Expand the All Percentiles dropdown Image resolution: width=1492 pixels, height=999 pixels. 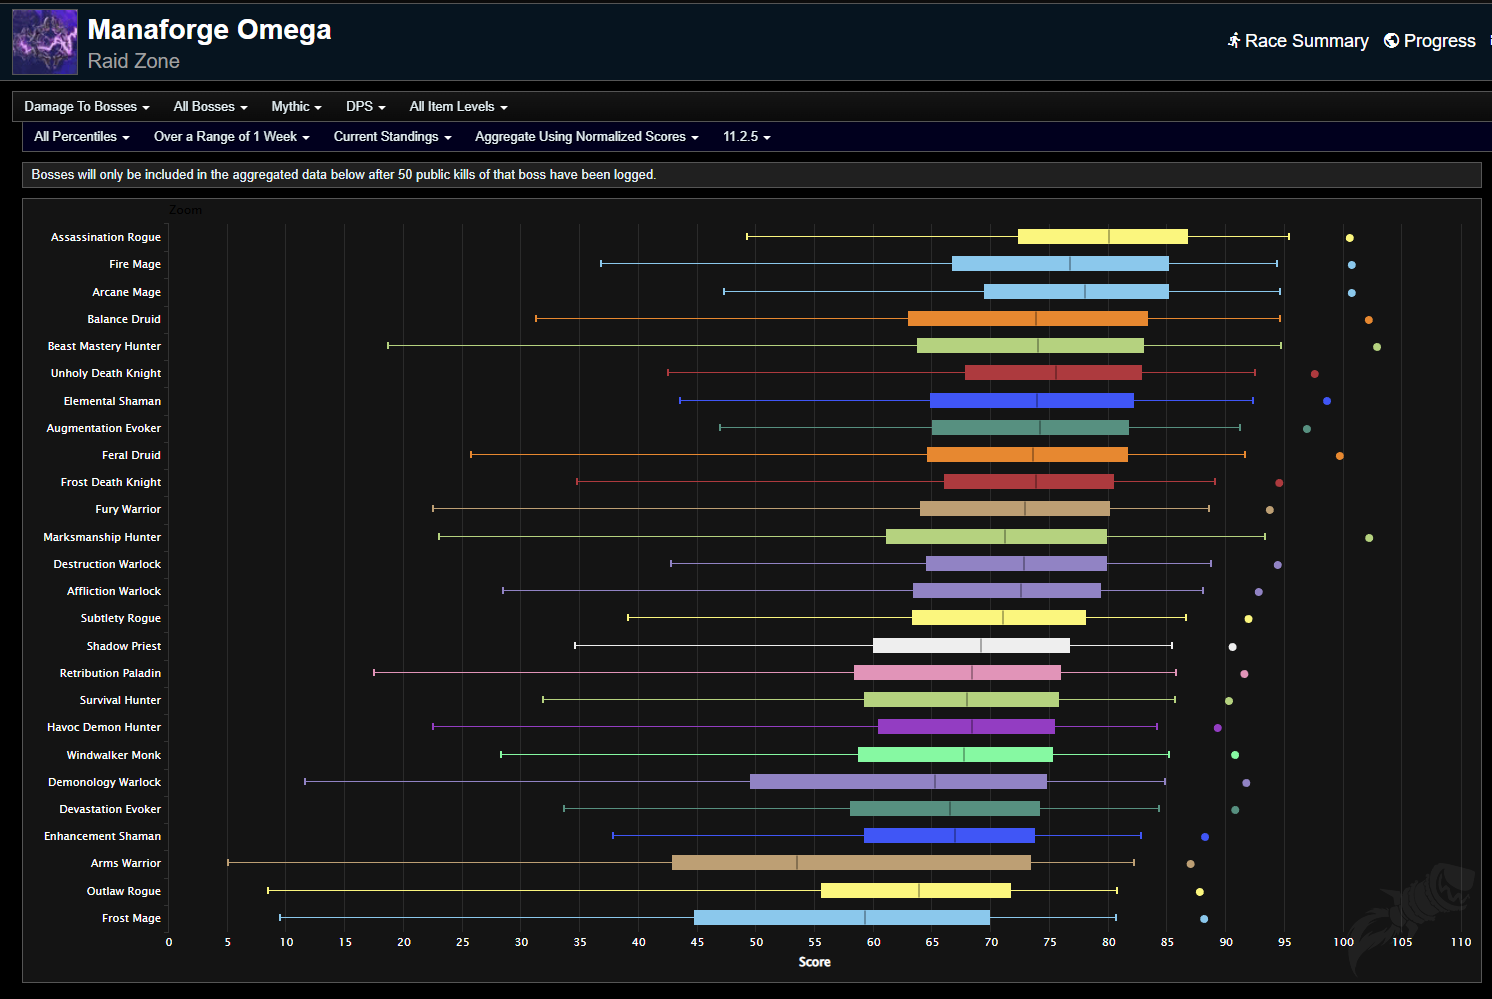pos(81,137)
